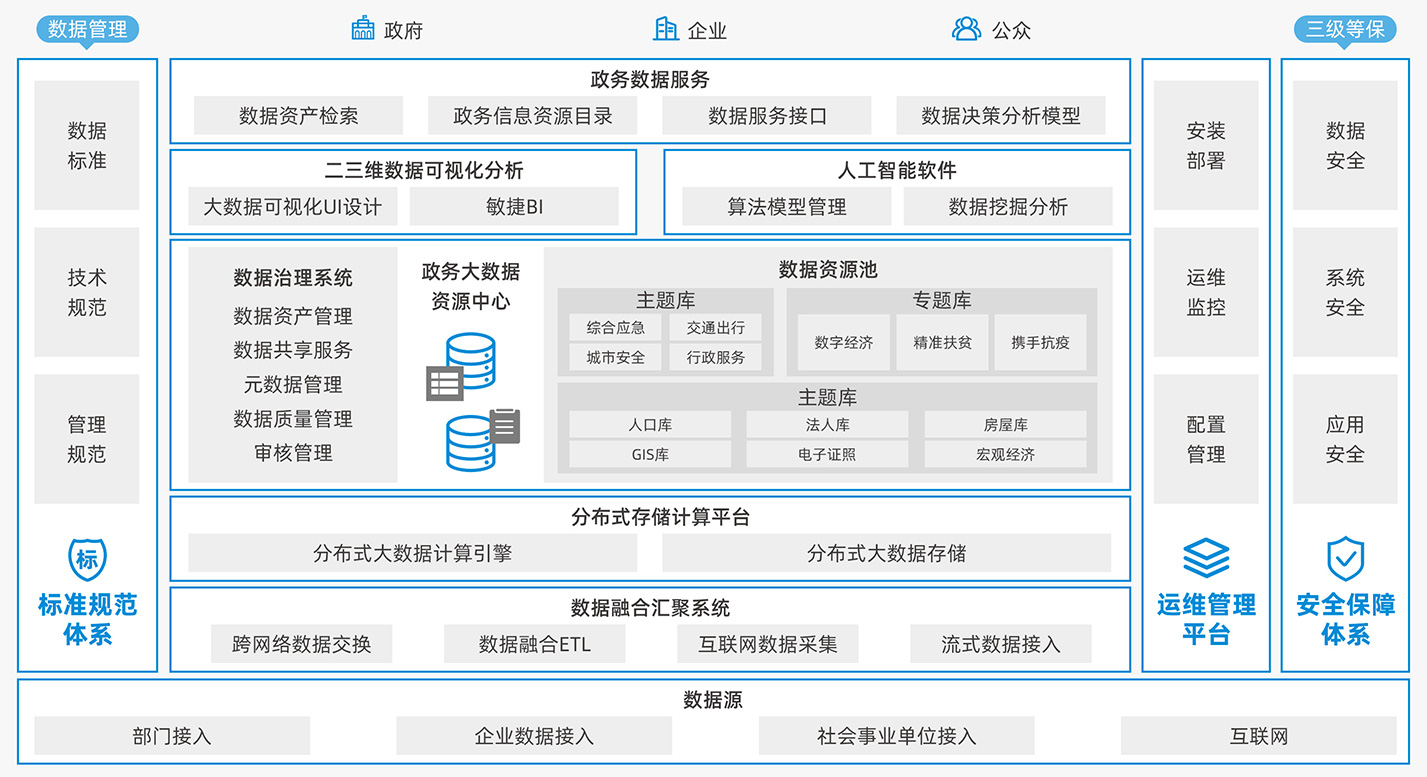Image resolution: width=1427 pixels, height=777 pixels.
Task: Click the 房屋库 cell
Action: tap(1005, 424)
